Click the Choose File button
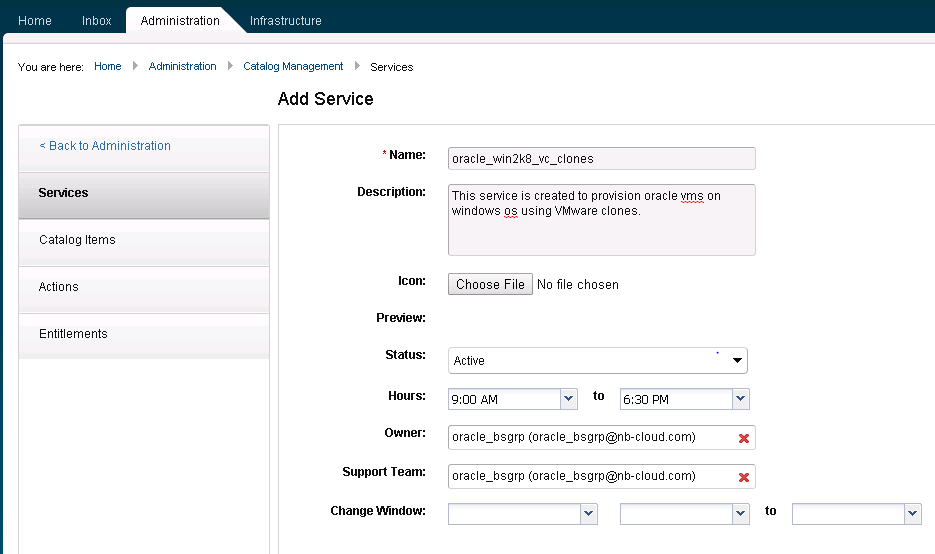Image resolution: width=935 pixels, height=554 pixels. [x=490, y=284]
